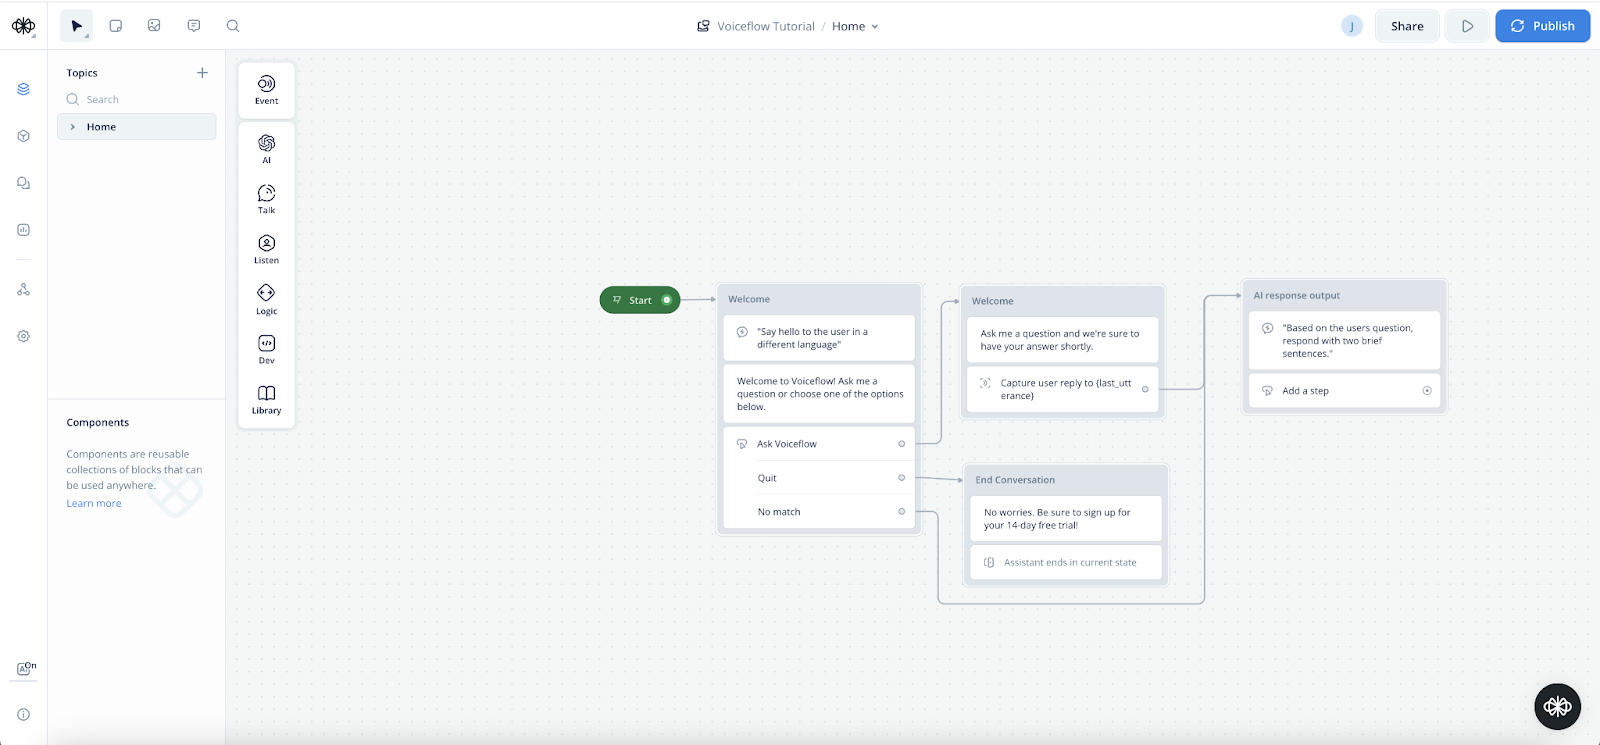This screenshot has width=1600, height=745.
Task: Select the pointer cursor tool
Action: pos(76,26)
